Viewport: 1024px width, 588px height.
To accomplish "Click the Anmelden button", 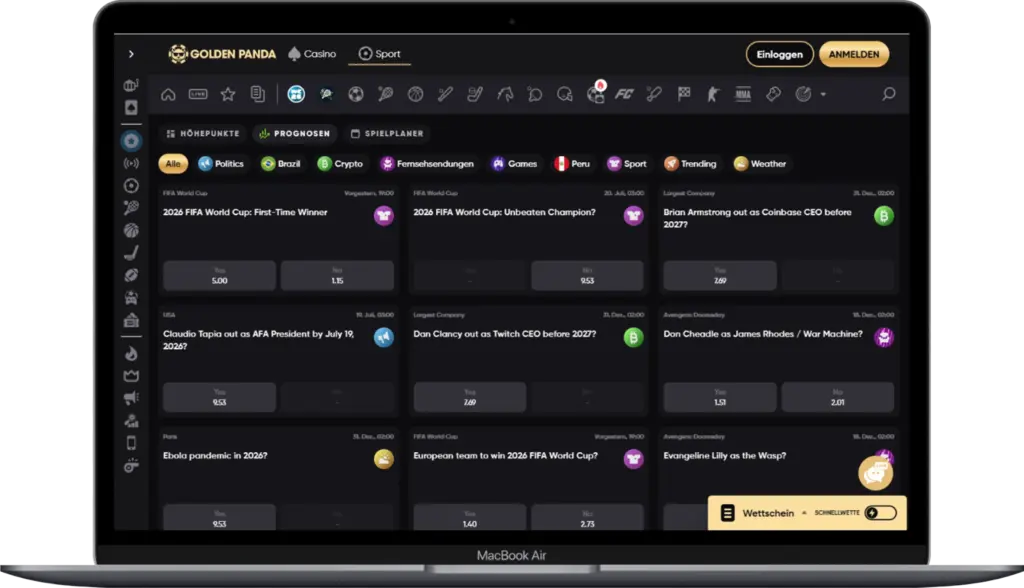I will pos(854,54).
